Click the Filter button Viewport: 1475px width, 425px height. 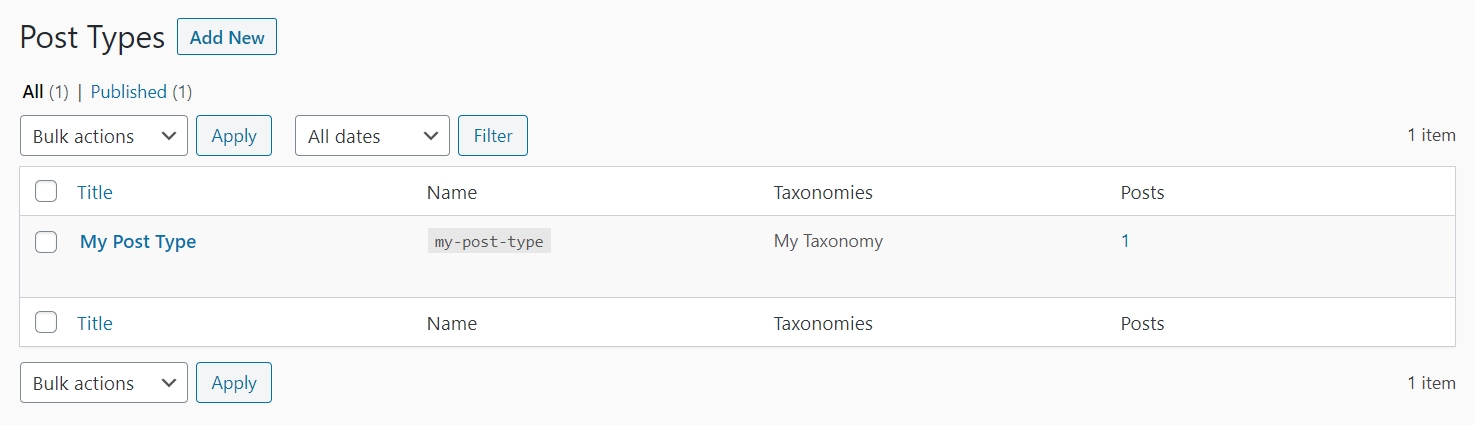click(x=493, y=136)
